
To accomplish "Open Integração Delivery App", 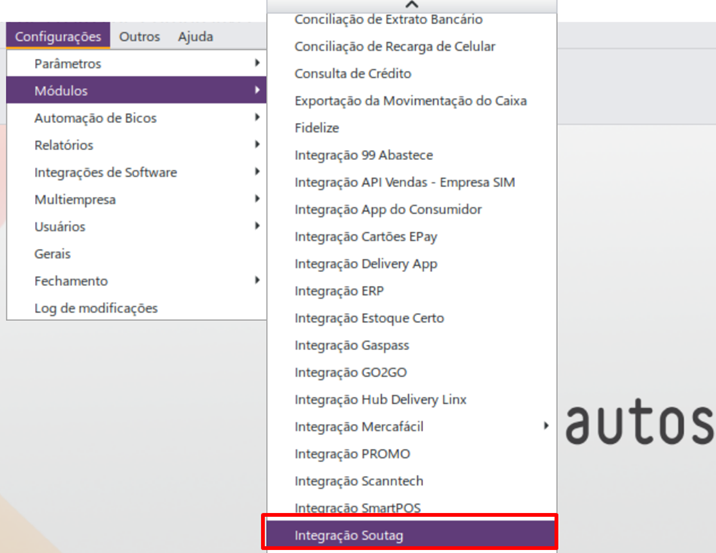I will 412,263.
